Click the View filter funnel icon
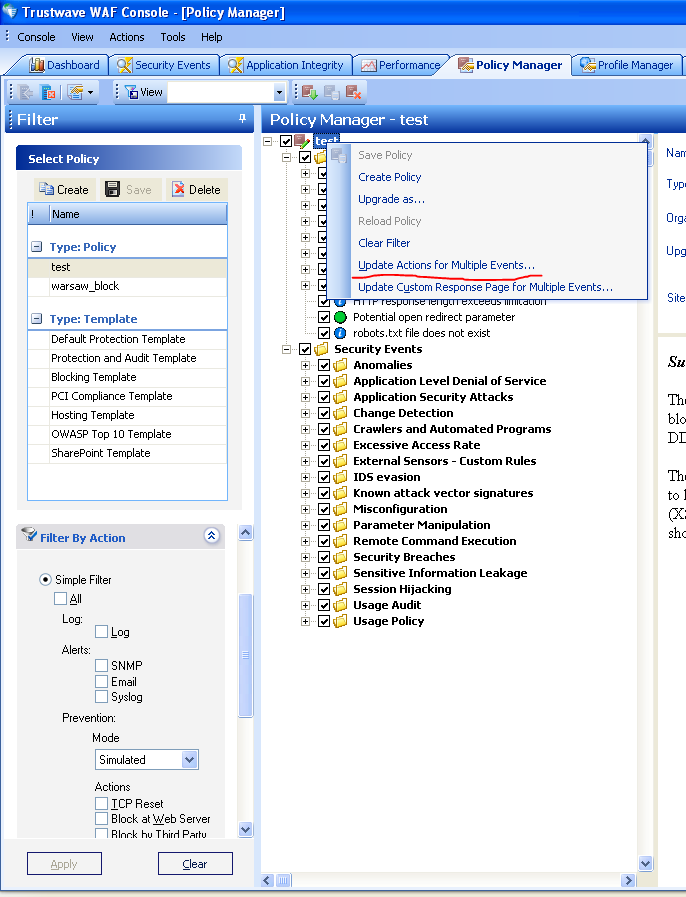The height and width of the screenshot is (897, 686). pos(129,92)
